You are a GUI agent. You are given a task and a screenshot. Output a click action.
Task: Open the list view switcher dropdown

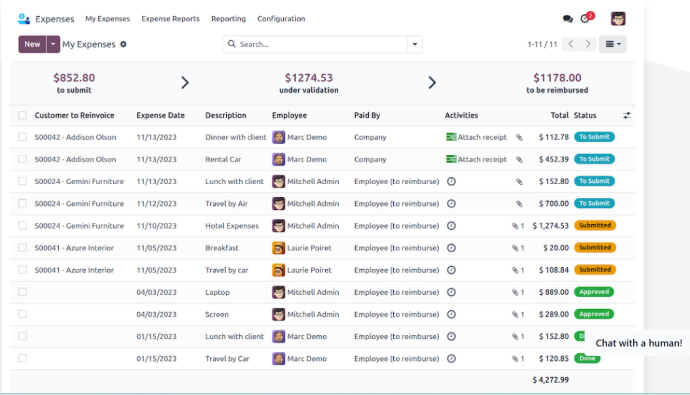pos(613,44)
